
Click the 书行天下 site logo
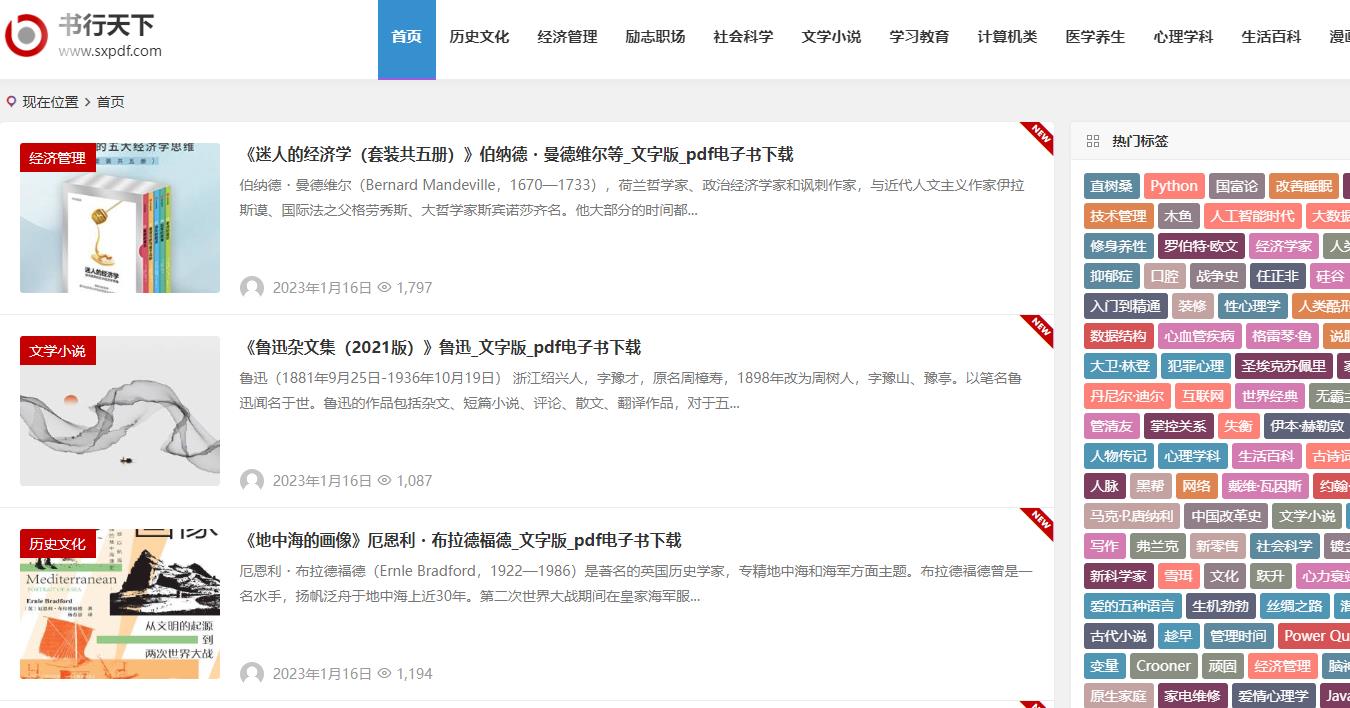83,36
